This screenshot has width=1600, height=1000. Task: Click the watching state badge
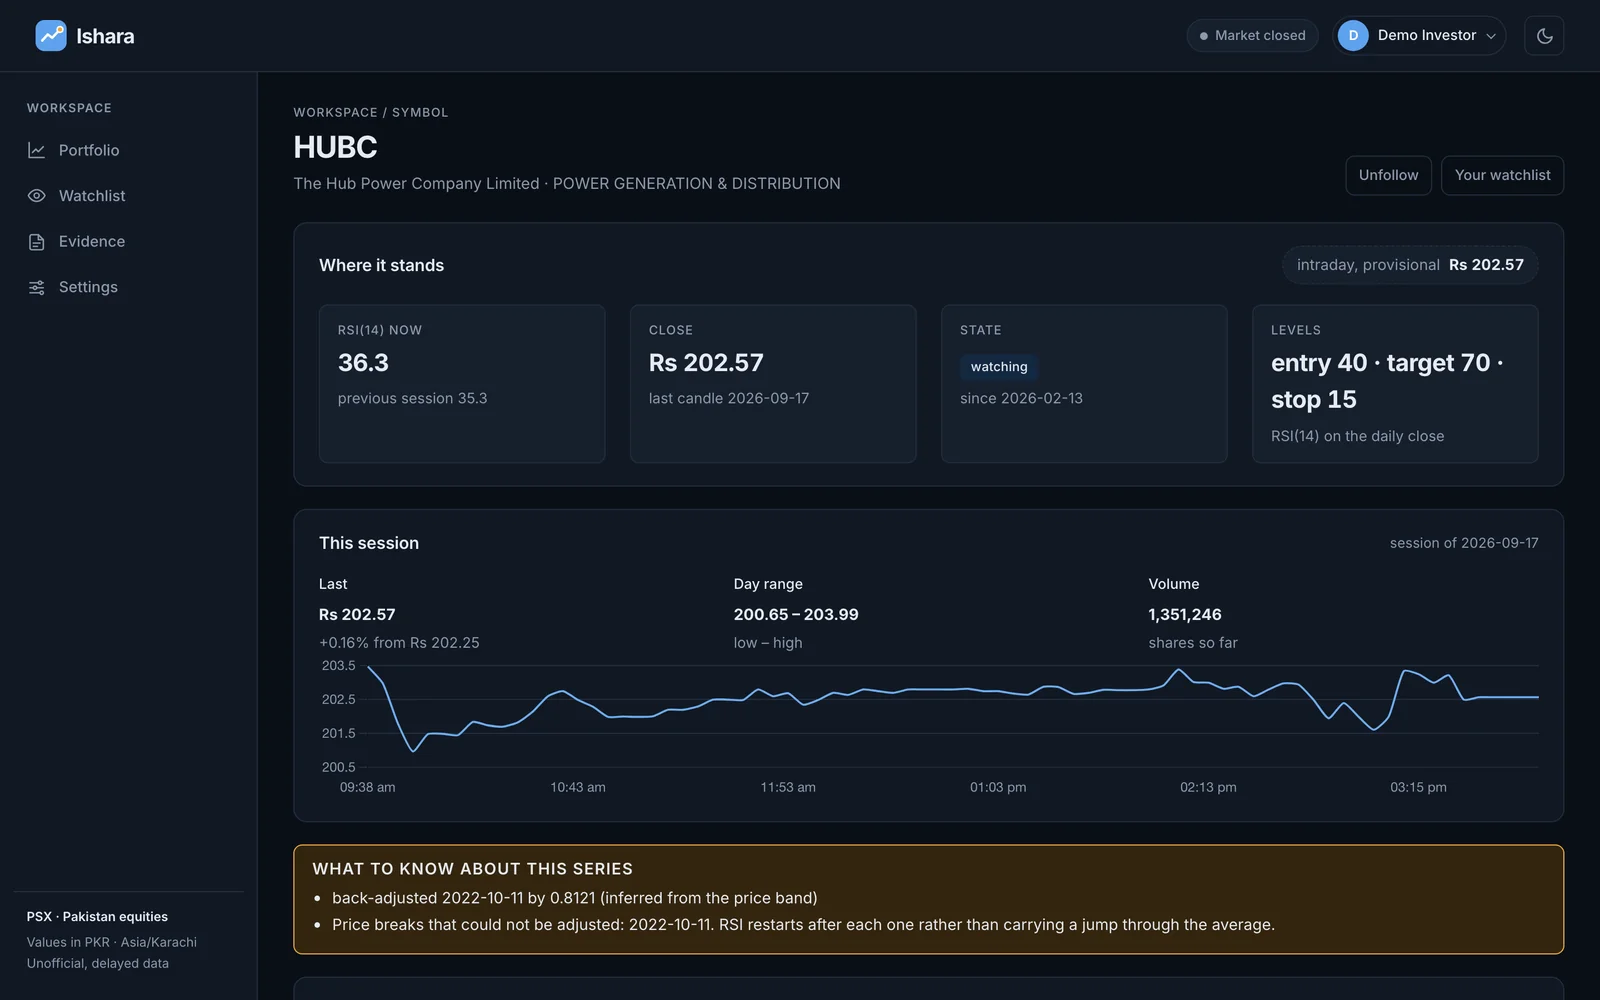tap(999, 367)
